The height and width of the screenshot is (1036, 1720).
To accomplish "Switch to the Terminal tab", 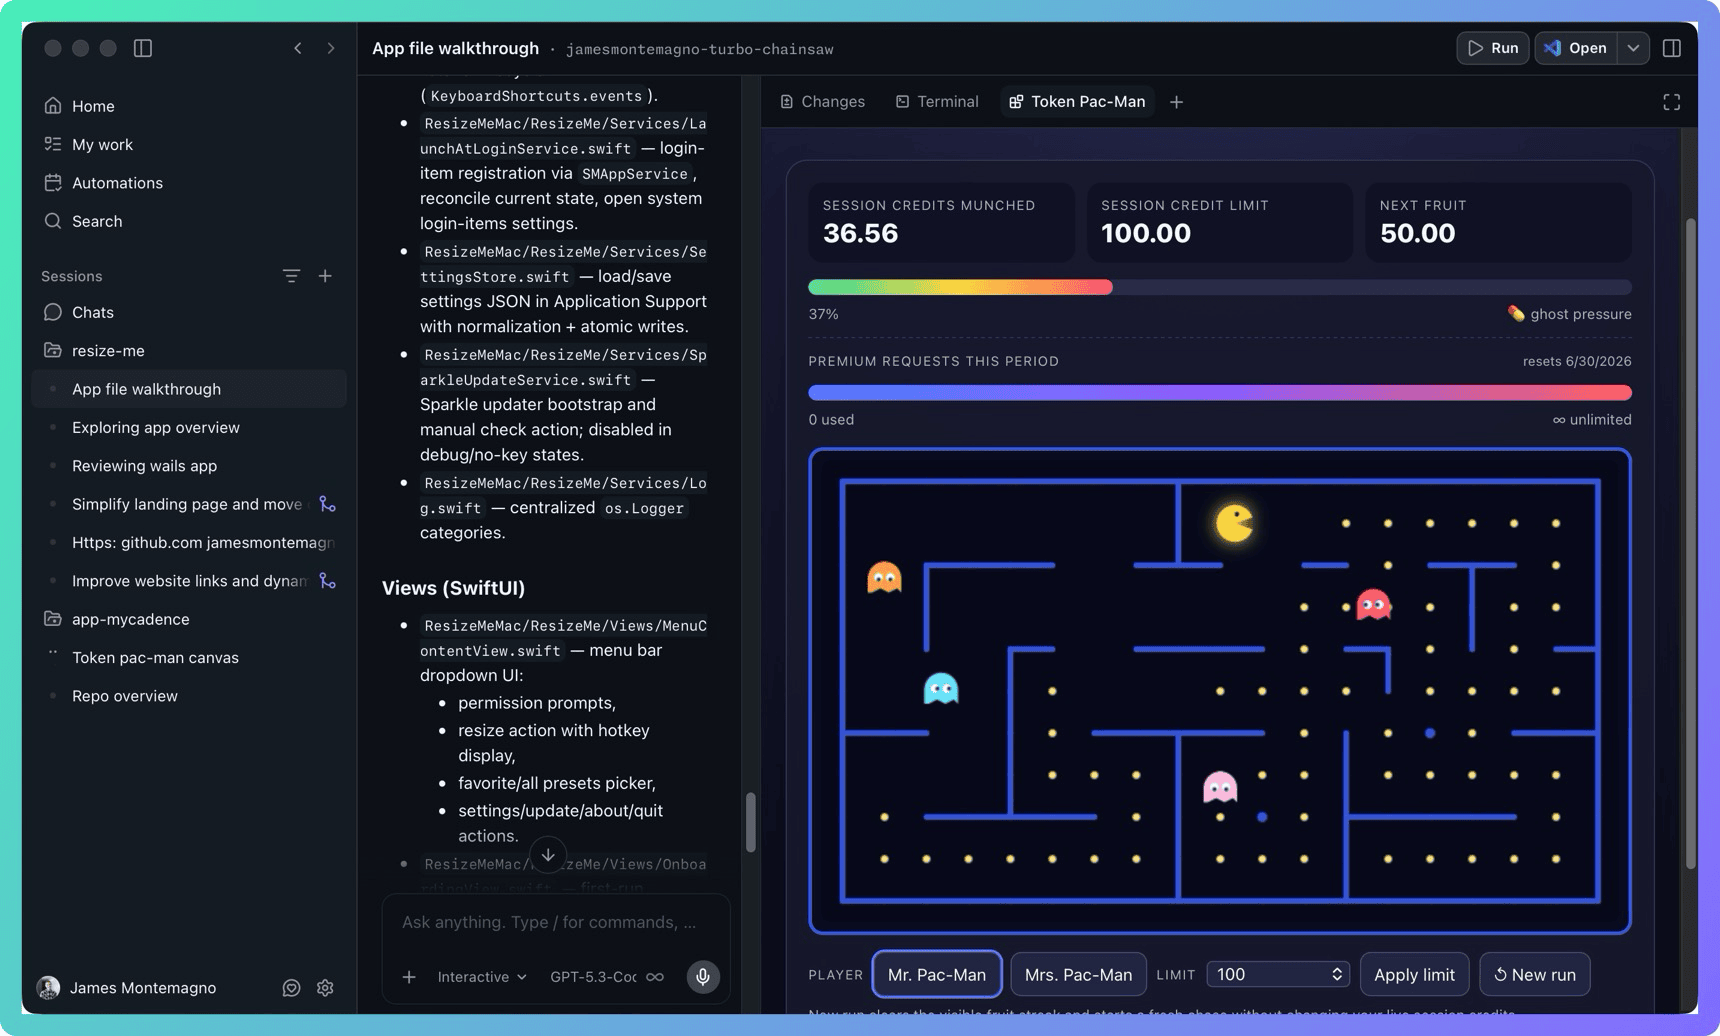I will (x=937, y=102).
